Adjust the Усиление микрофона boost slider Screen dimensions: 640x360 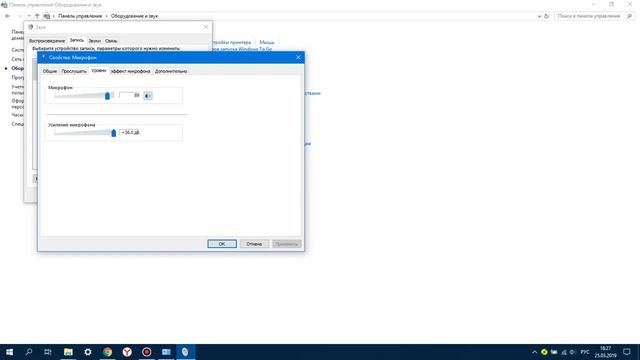113,133
